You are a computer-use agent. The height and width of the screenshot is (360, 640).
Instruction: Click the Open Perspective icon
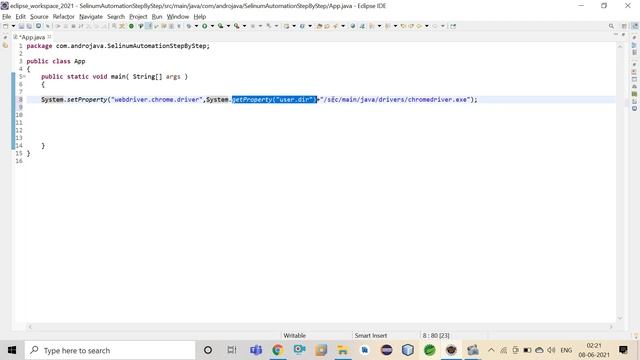(x=624, y=26)
